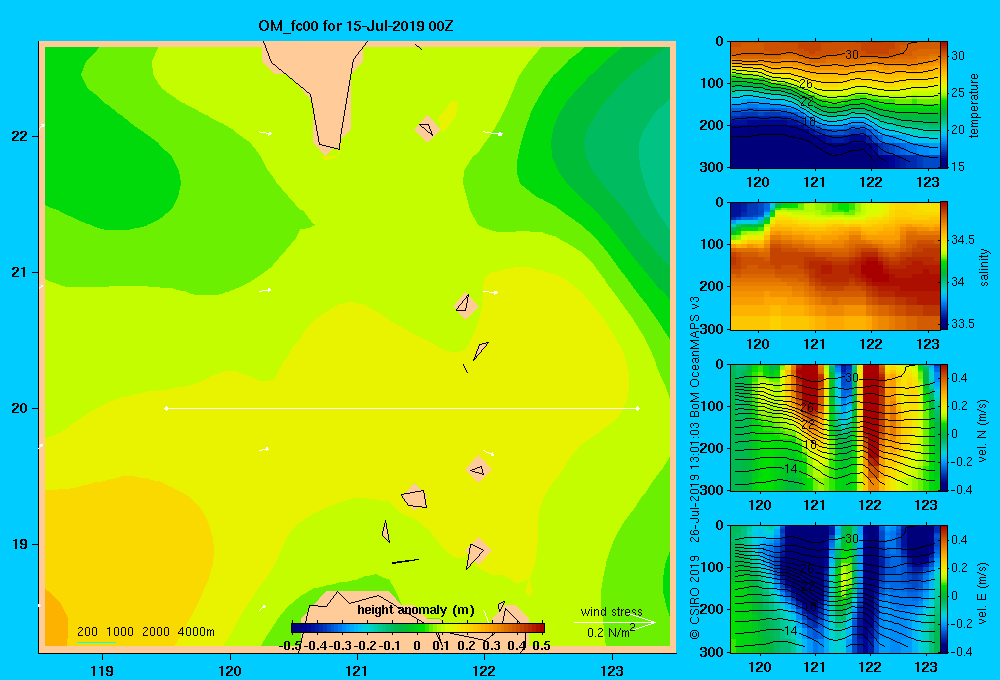Click the west endpoint of the white transect line
1000x680 pixels.
coord(166,408)
